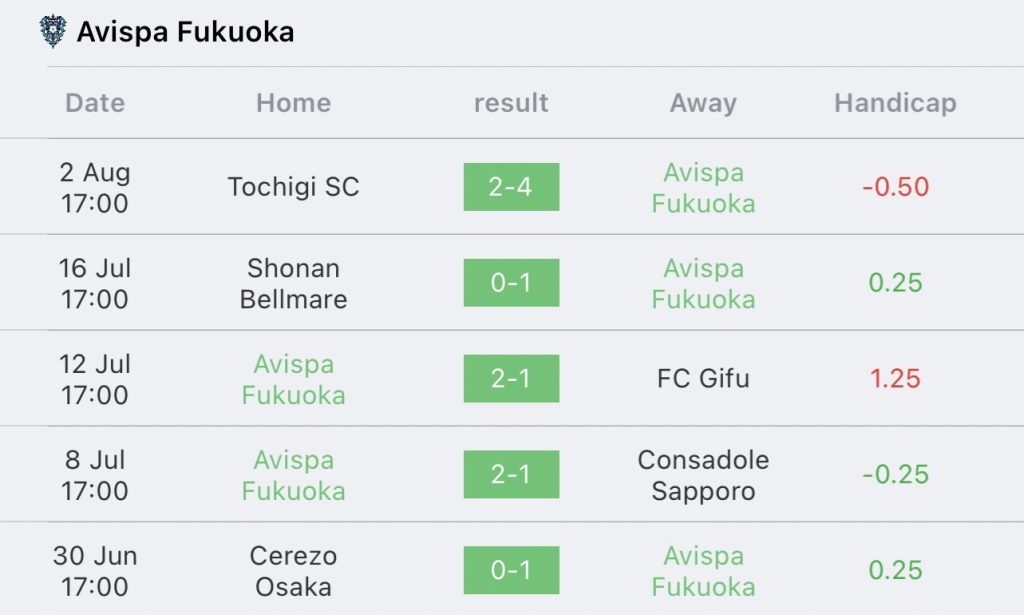Open the 2-1 score versus Consadole Sapporo
This screenshot has width=1024, height=615.
[511, 474]
